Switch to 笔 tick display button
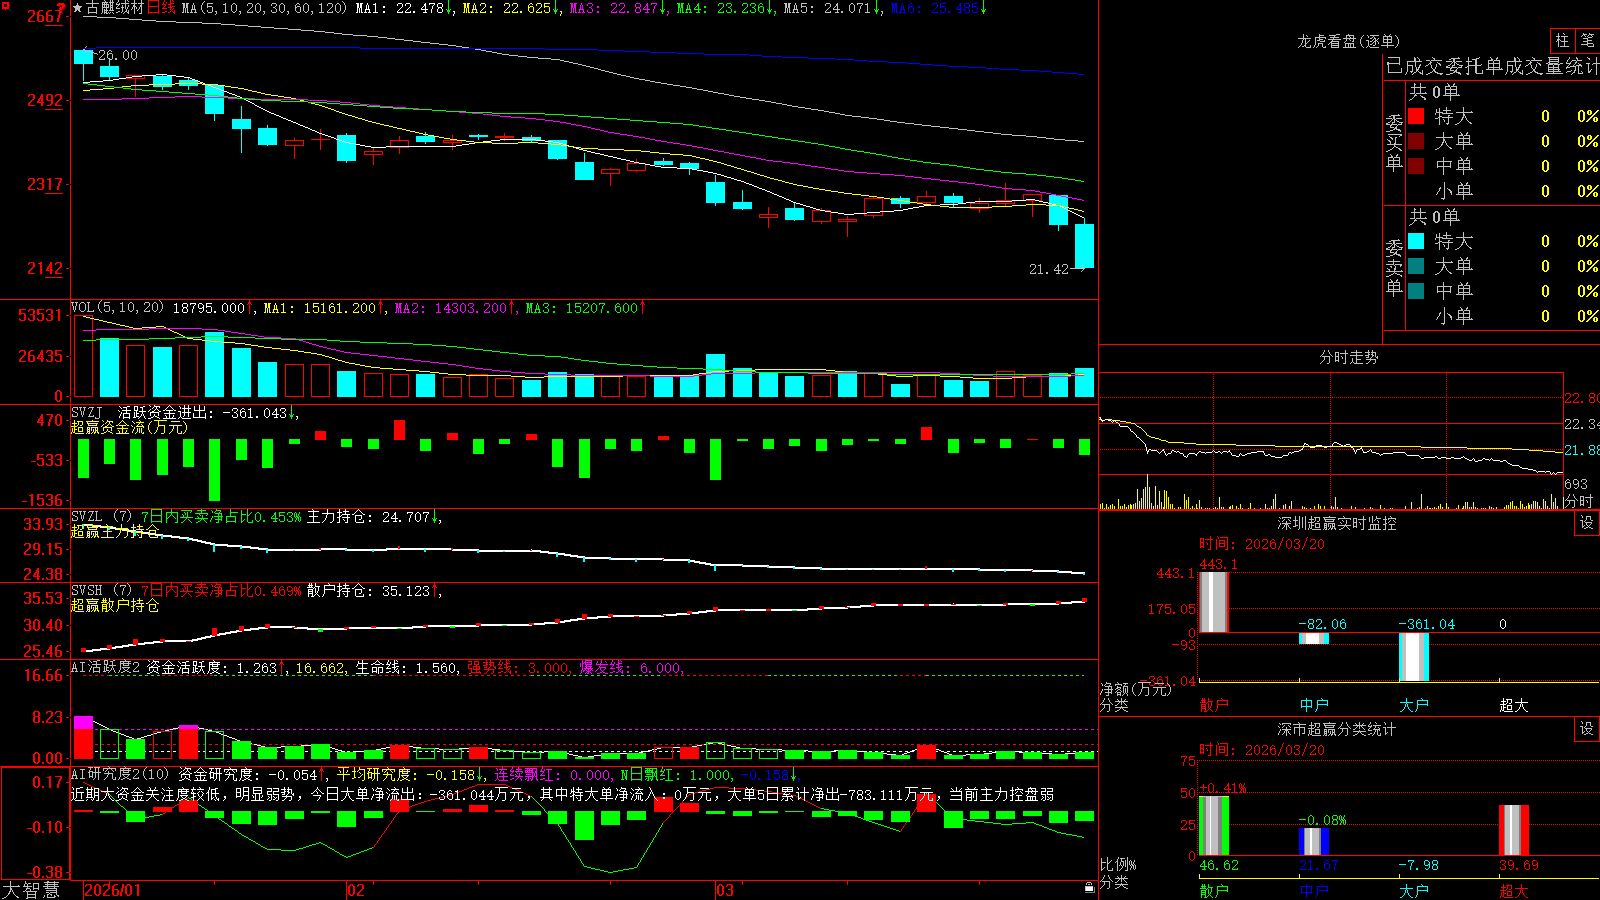Screen dimensions: 1600x900 coord(1587,41)
